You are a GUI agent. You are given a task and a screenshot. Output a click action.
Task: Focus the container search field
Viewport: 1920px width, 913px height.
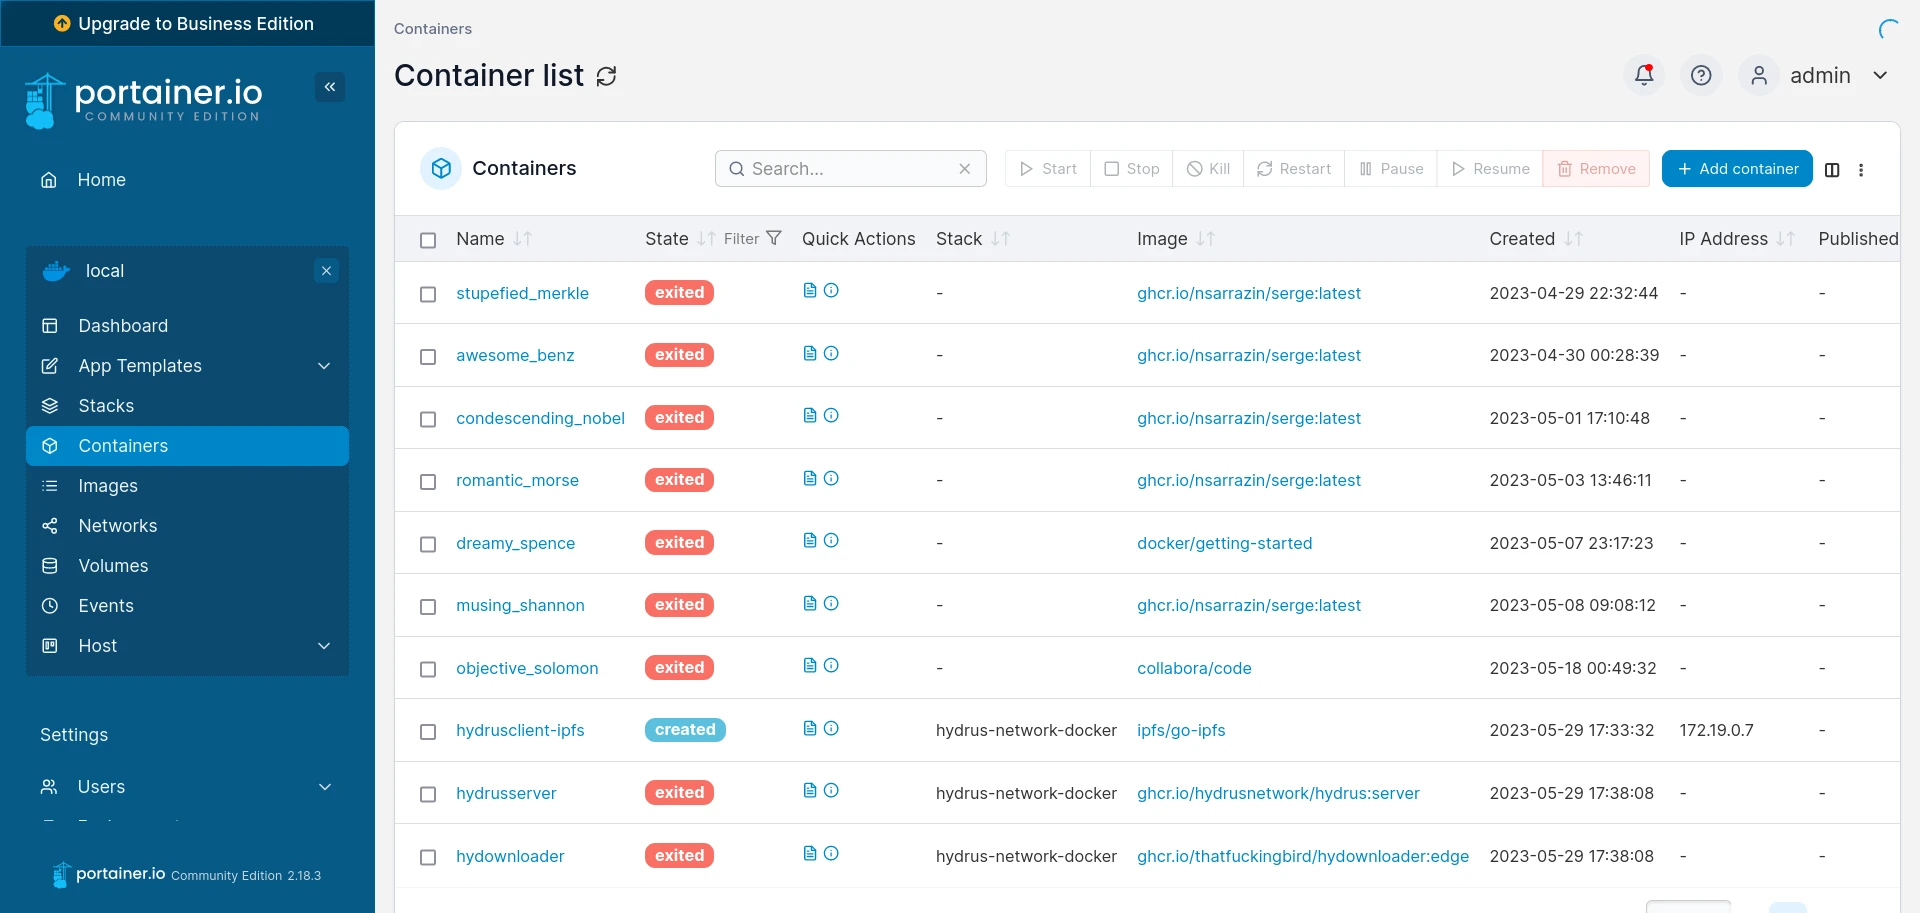coord(850,169)
